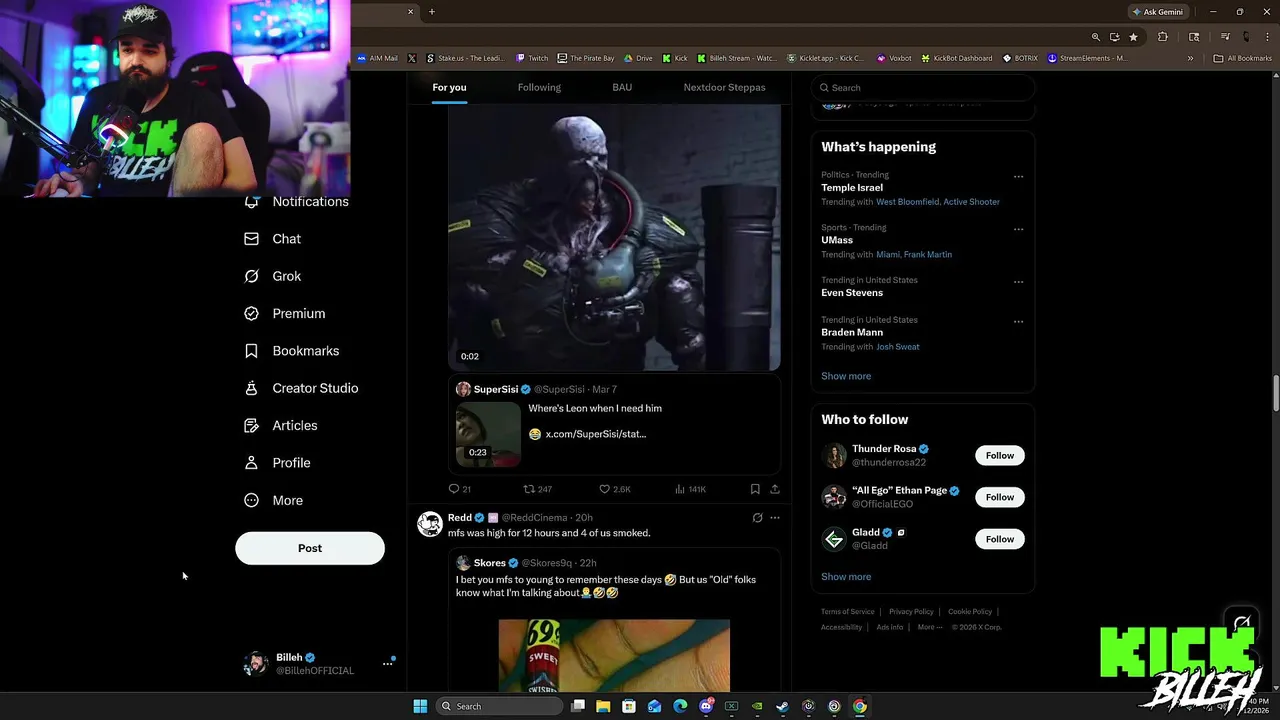1280x720 pixels.
Task: Reply to the SuperSisi quote post
Action: point(459,489)
